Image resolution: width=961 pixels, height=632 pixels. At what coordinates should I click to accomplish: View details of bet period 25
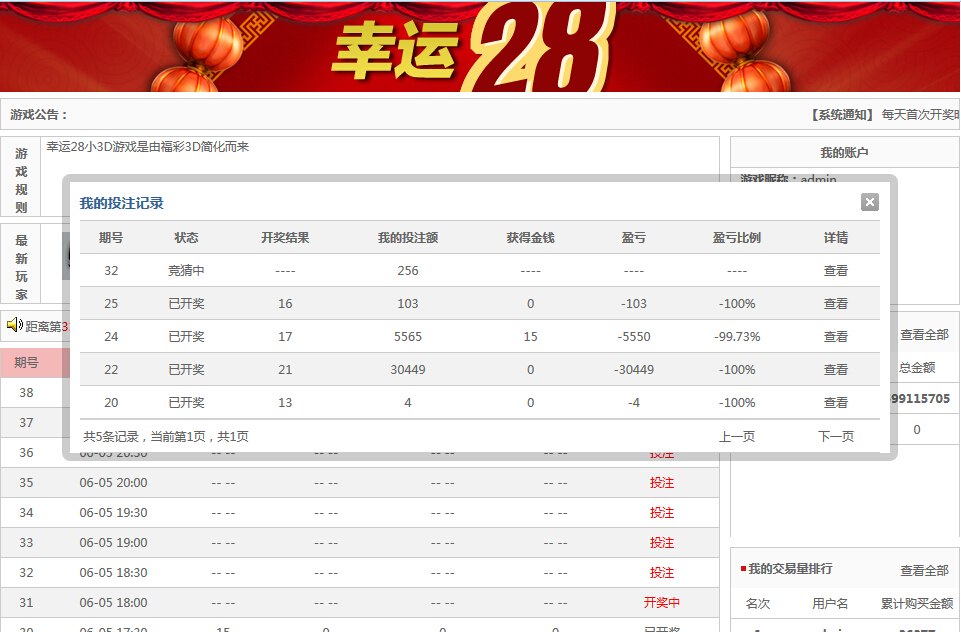point(835,303)
